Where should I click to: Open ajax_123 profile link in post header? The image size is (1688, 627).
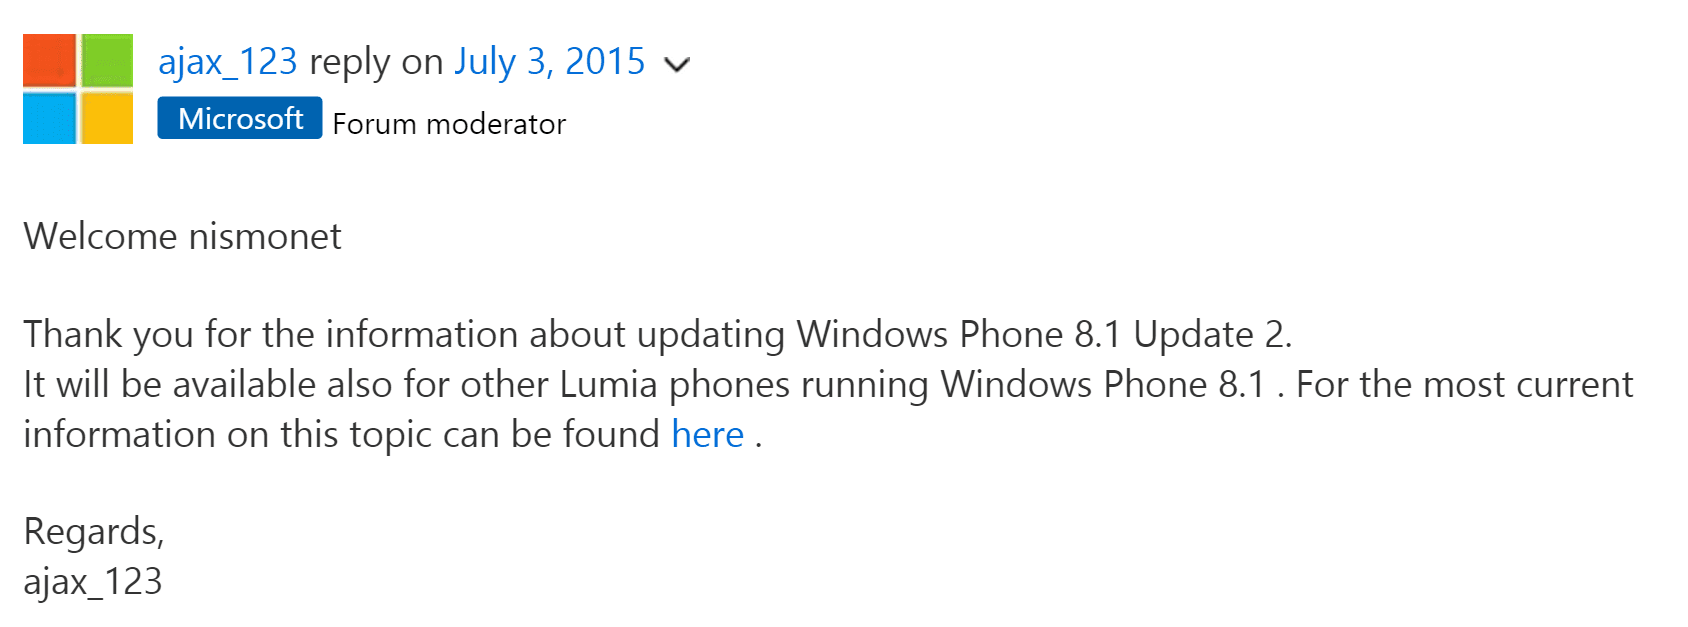pyautogui.click(x=228, y=62)
